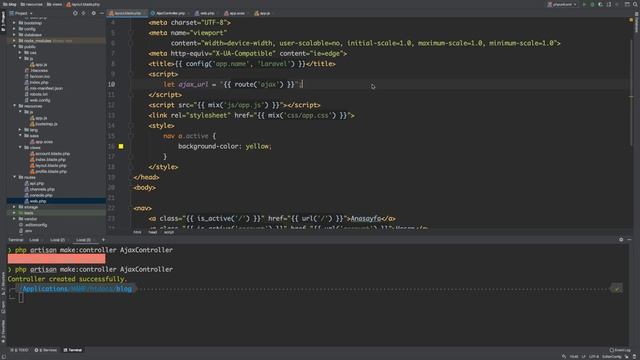Open the Favorites tool window side tab
640x360 pixels.
(x=3, y=330)
